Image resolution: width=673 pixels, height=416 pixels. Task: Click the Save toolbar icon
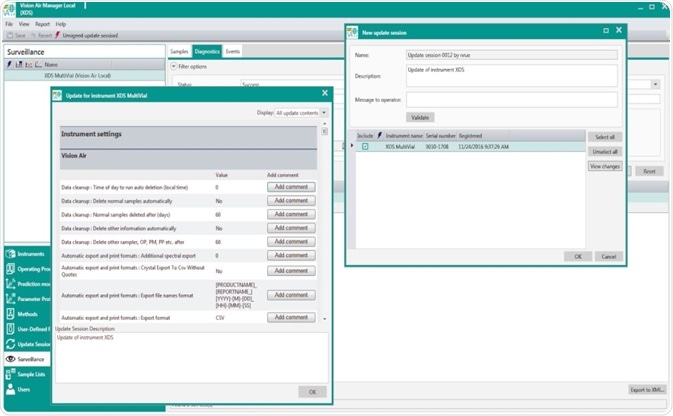click(10, 35)
